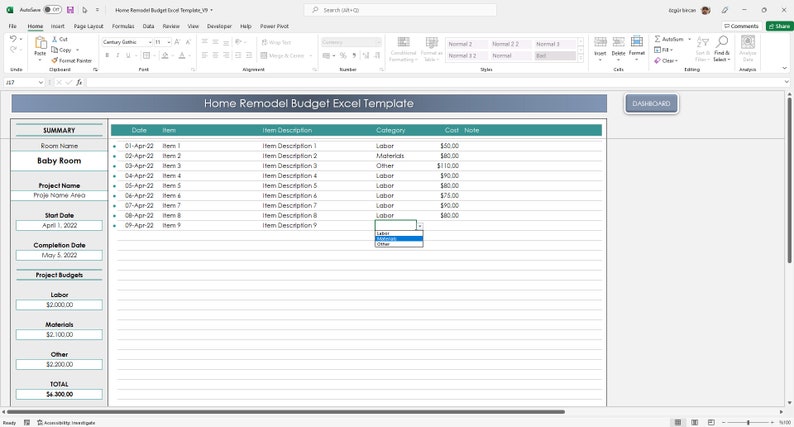Open the Data ribbon tab
This screenshot has width=794, height=427.
coord(148,26)
